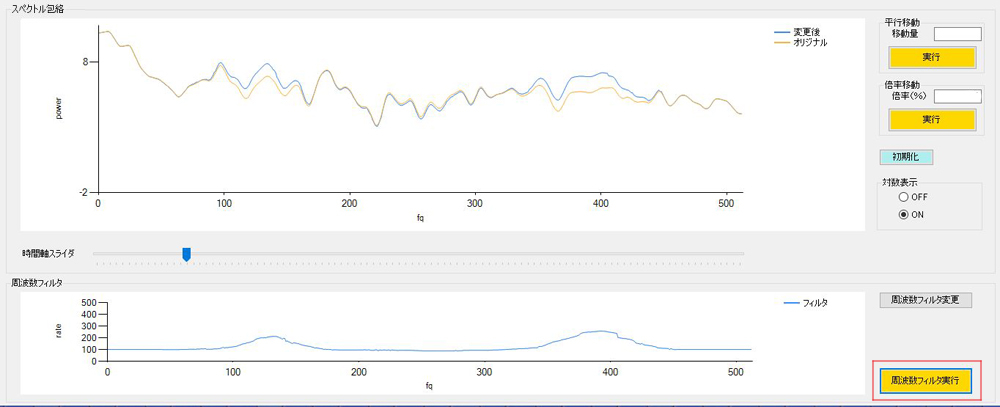Click the orange オリジナル legend line
Viewport: 1000px width, 407px height.
click(783, 43)
